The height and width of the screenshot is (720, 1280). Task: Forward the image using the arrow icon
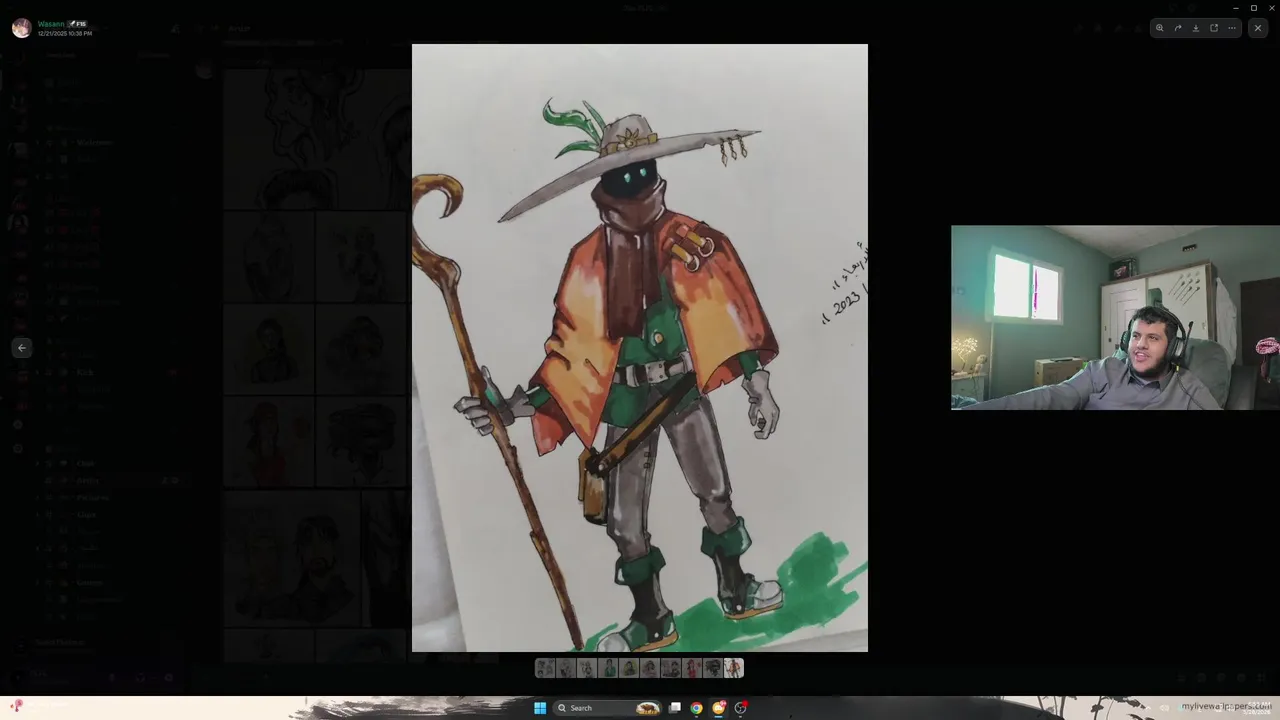[x=1178, y=28]
